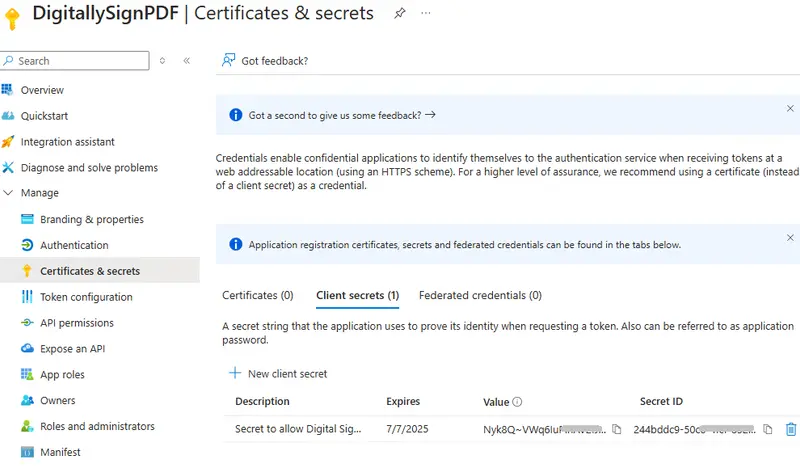Open Token configuration
800x468 pixels.
[x=86, y=297]
